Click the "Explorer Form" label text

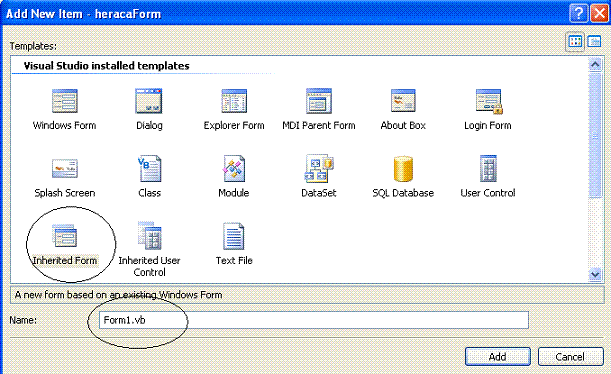click(234, 125)
